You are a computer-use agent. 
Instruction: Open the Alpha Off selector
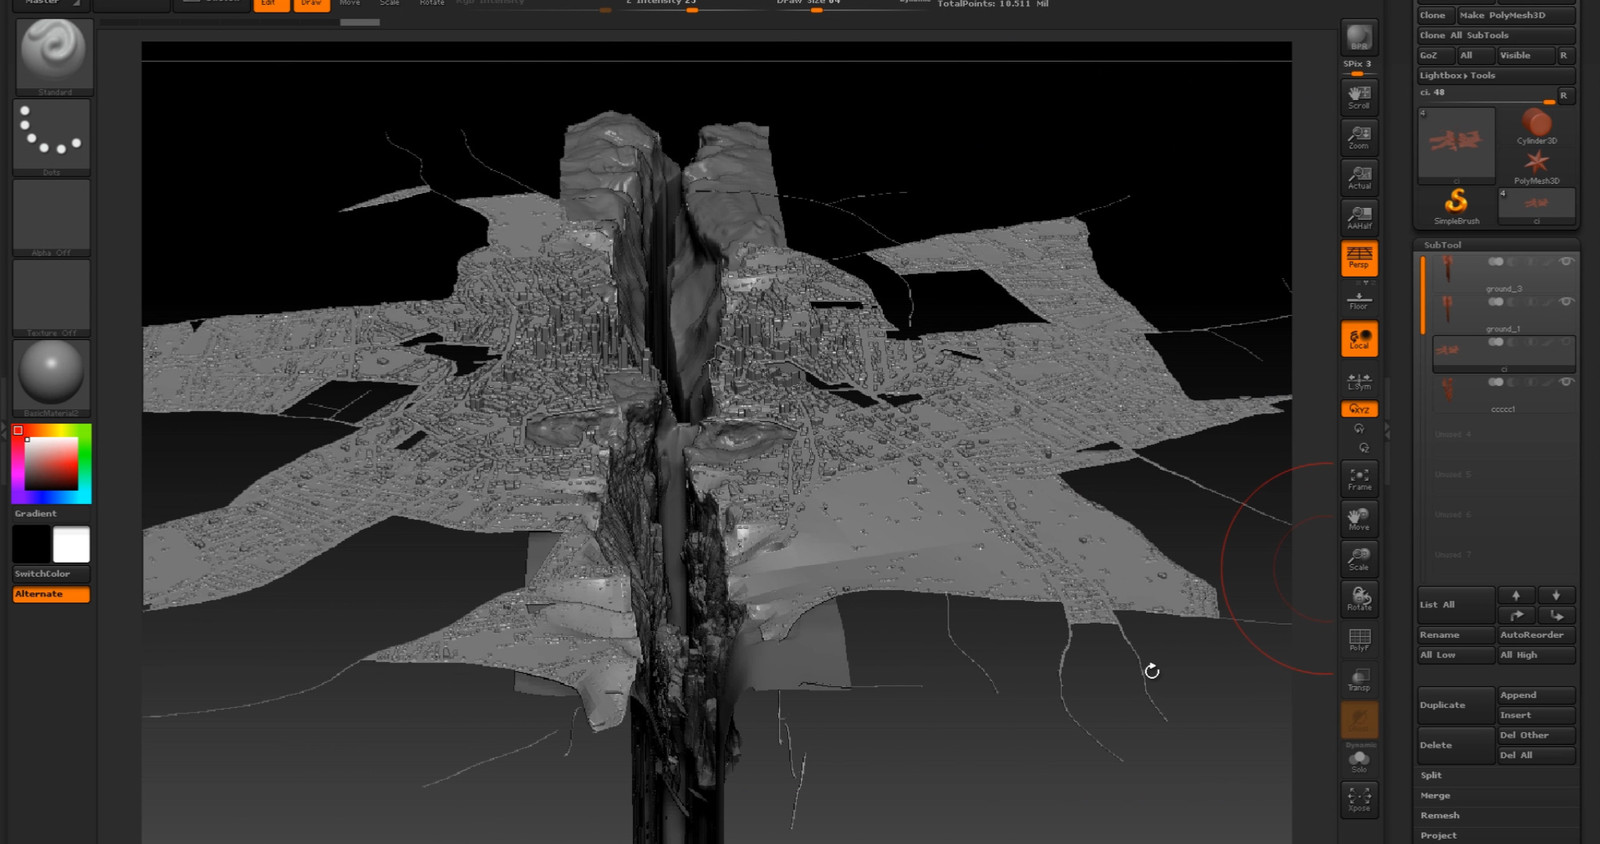click(52, 217)
